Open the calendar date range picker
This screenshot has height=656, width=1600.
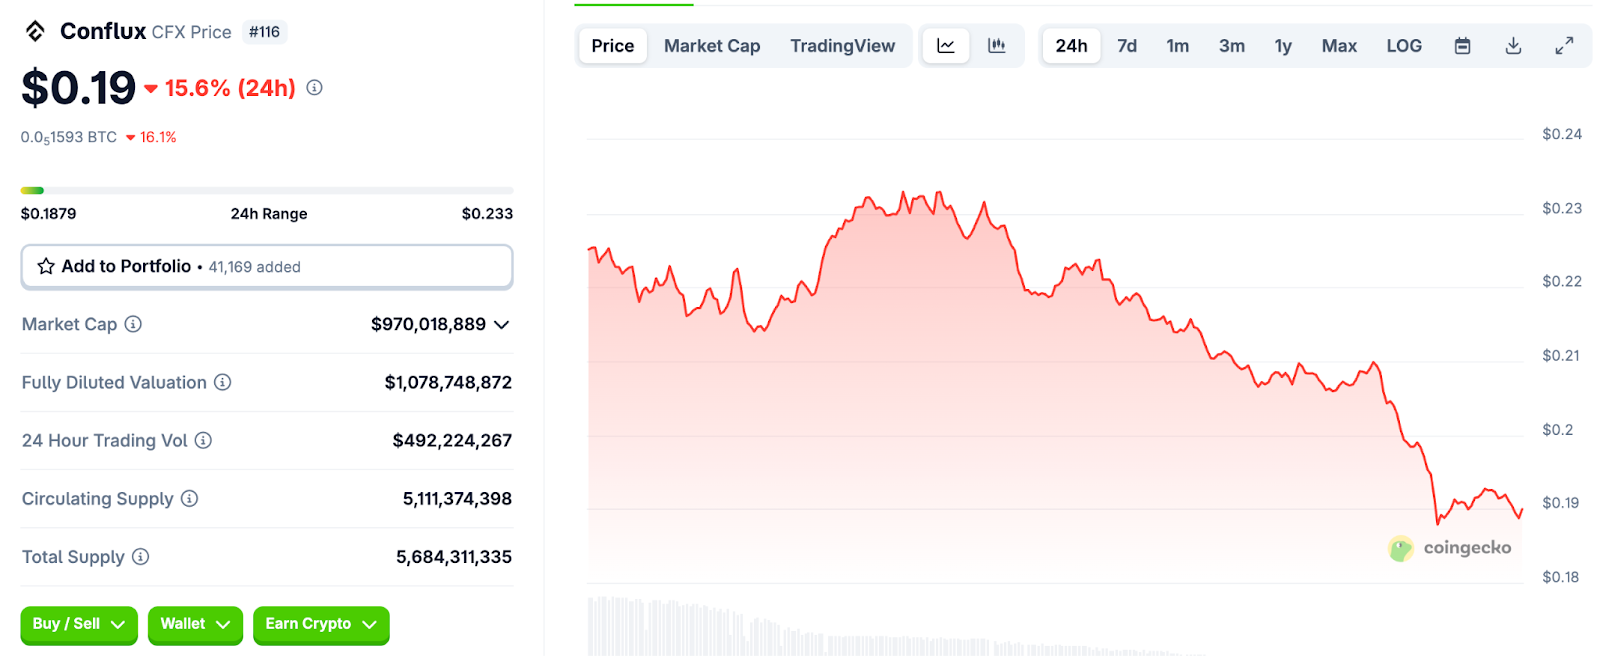tap(1462, 46)
